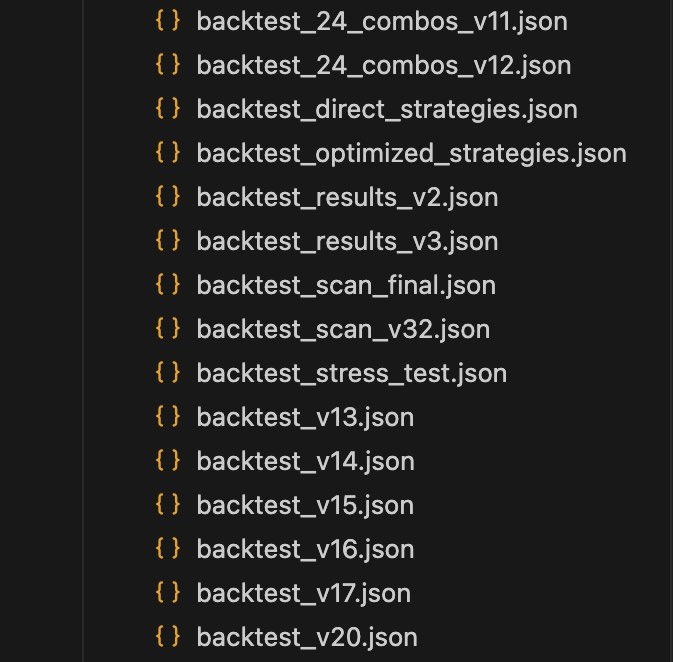Click JSON icon beside backtest_v20.json
The height and width of the screenshot is (662, 673).
click(167, 637)
